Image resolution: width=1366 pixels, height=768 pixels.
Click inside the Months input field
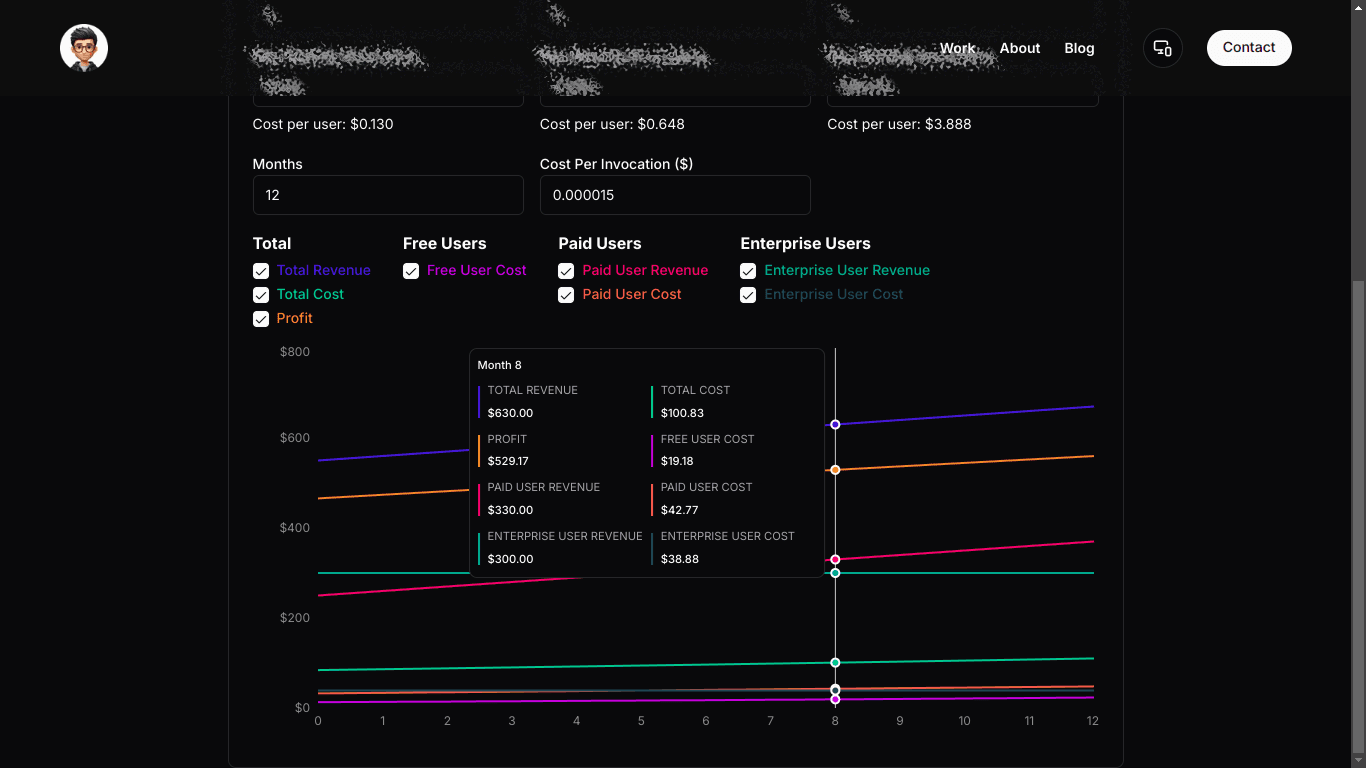click(x=387, y=195)
